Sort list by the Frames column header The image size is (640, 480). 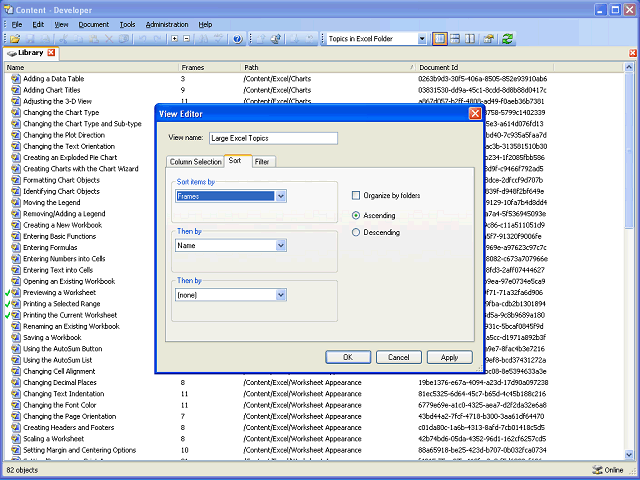pyautogui.click(x=210, y=67)
